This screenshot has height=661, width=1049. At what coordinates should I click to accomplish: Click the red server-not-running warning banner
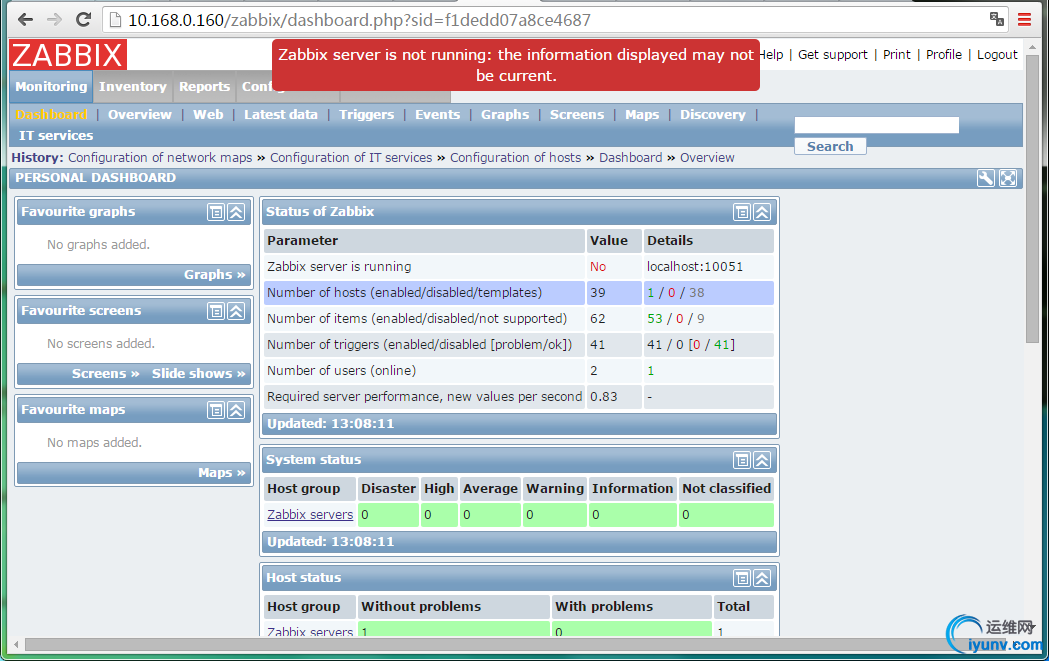[x=516, y=65]
